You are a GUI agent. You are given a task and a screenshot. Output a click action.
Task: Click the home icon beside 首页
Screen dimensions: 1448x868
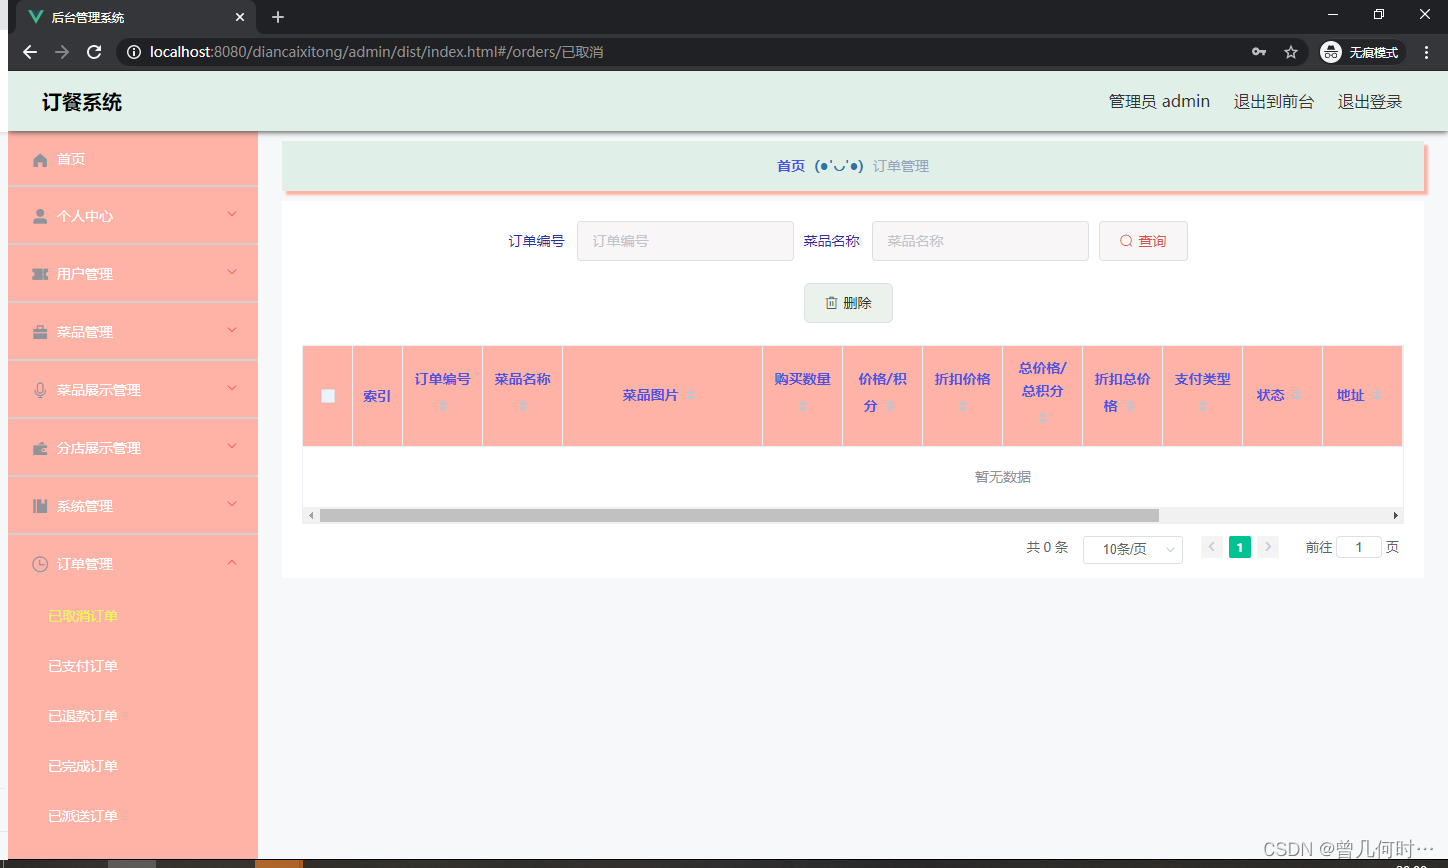pos(40,160)
